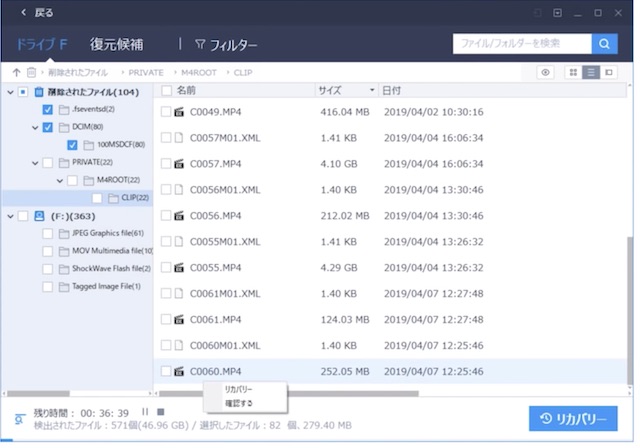This screenshot has height=448, width=640.
Task: Click the video icon of C0049.MP4
Action: 179,112
